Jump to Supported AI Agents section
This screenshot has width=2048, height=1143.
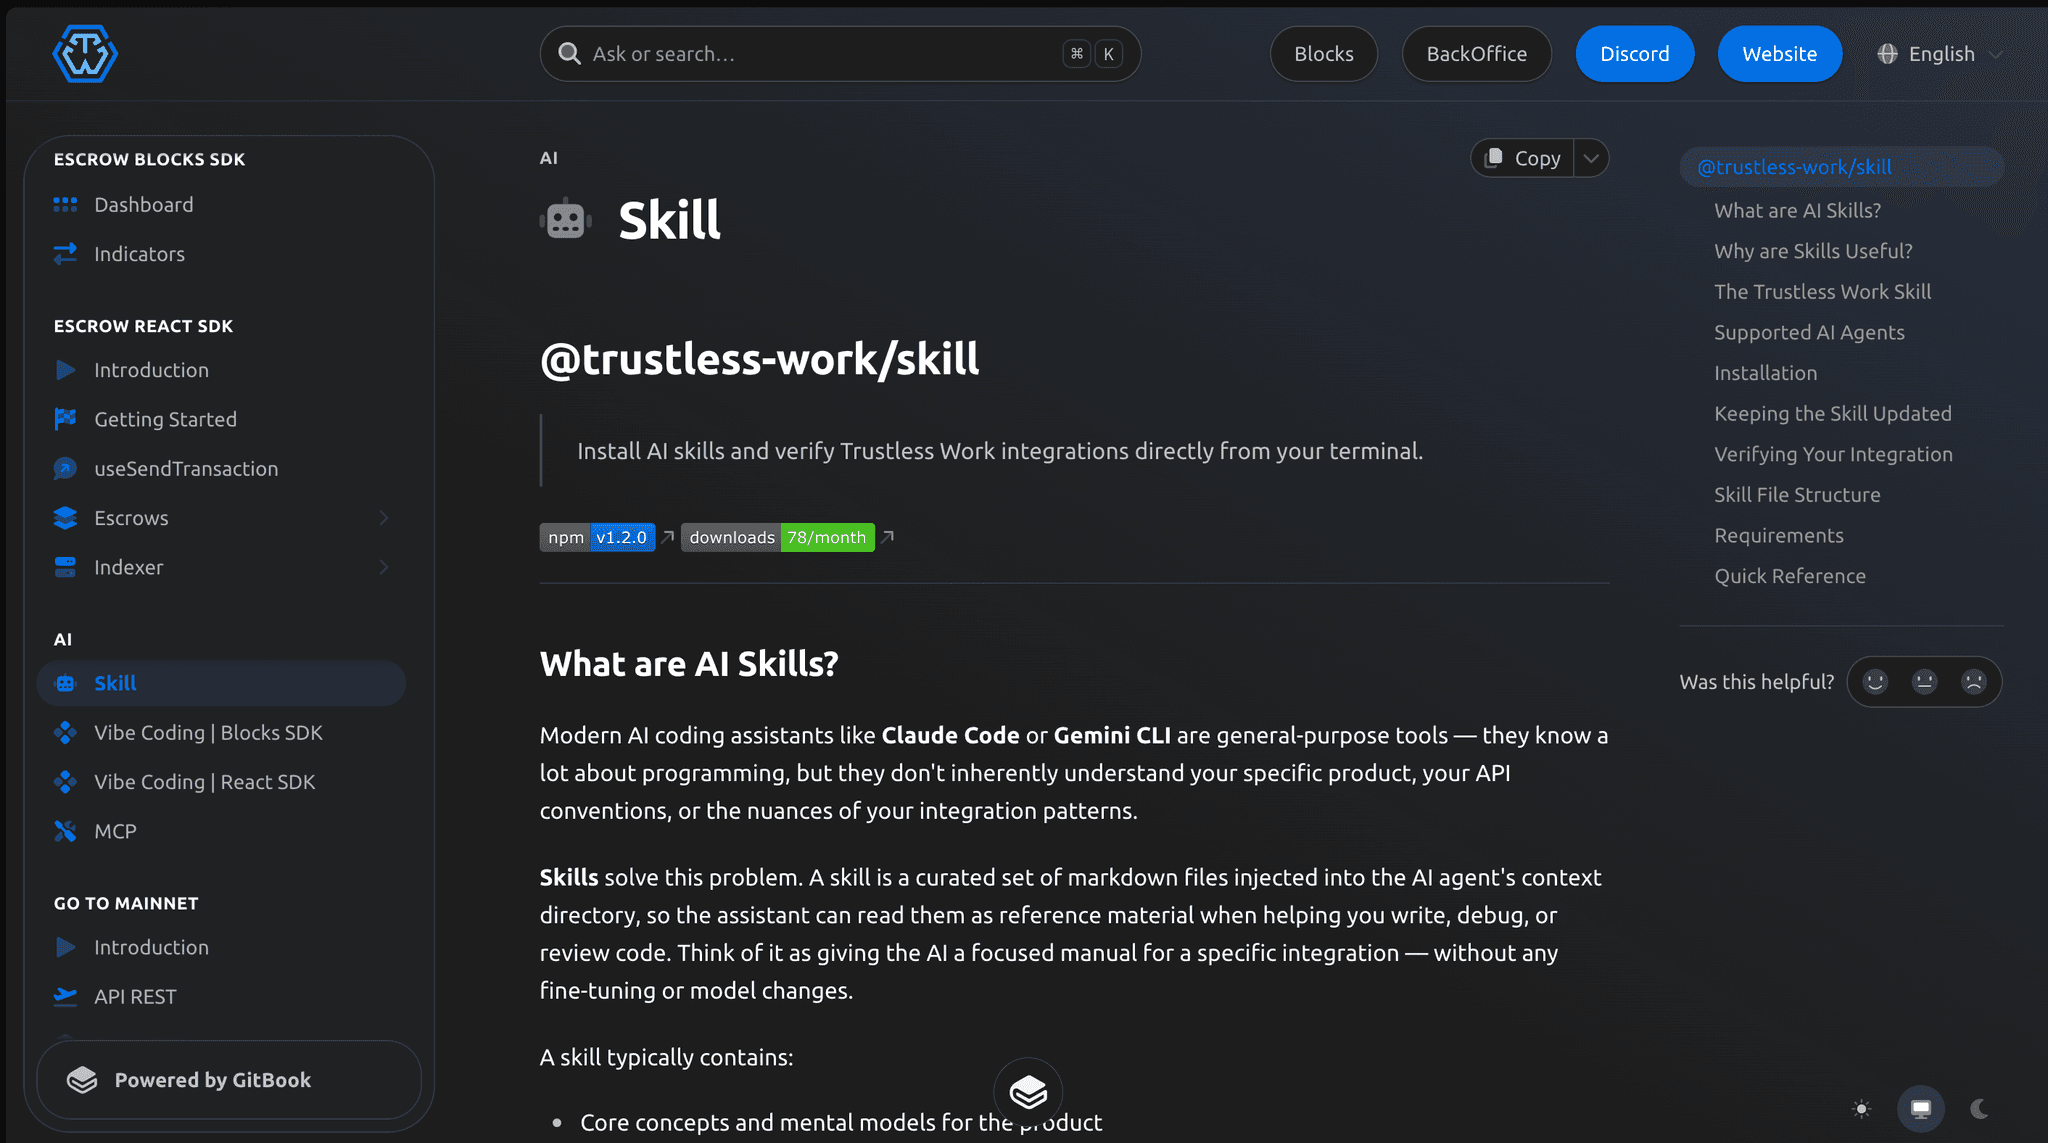1809,332
